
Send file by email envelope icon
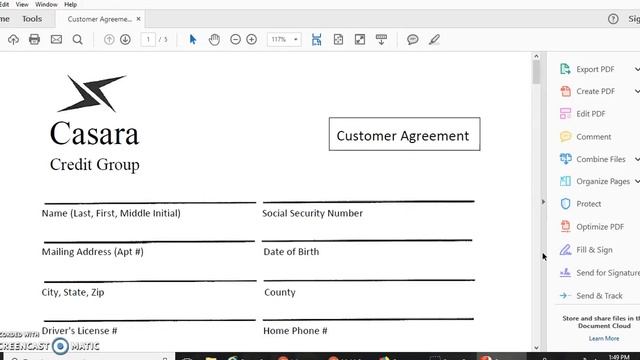56,39
